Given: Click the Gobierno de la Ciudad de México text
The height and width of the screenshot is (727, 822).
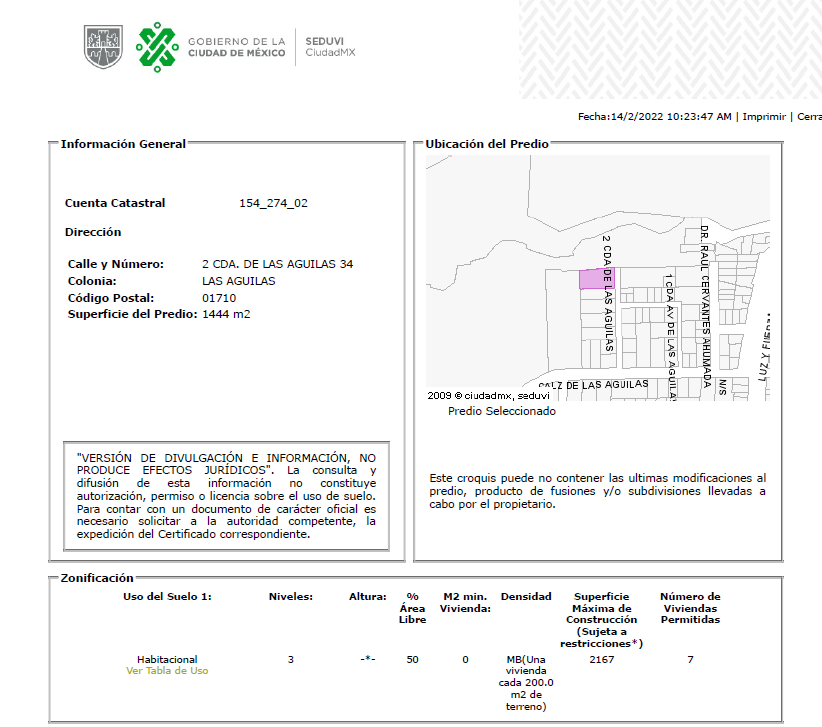Looking at the screenshot, I should tap(236, 47).
